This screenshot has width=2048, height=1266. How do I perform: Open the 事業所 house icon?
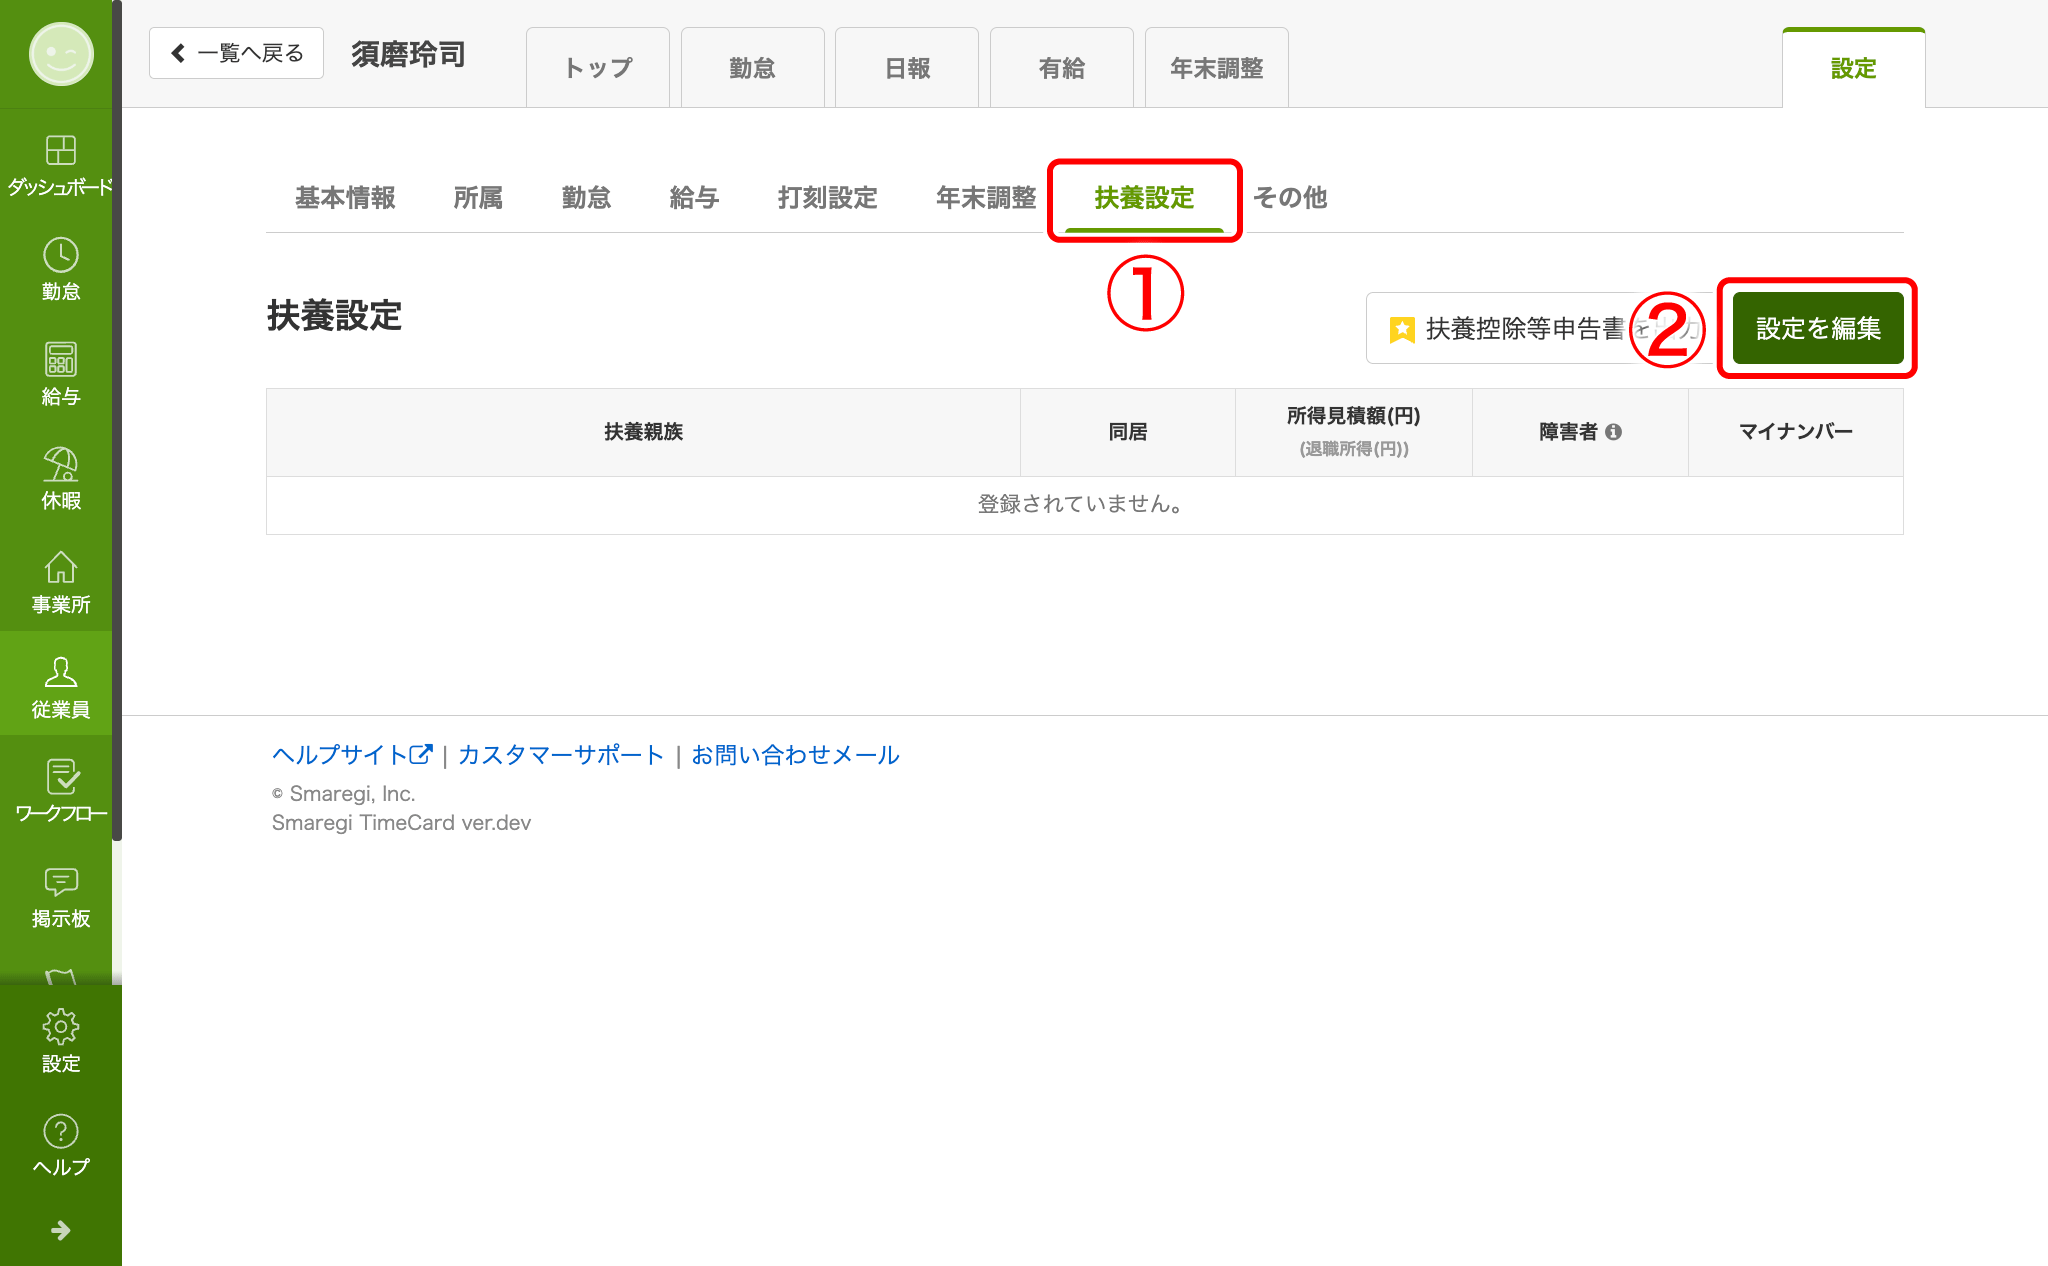(x=60, y=569)
